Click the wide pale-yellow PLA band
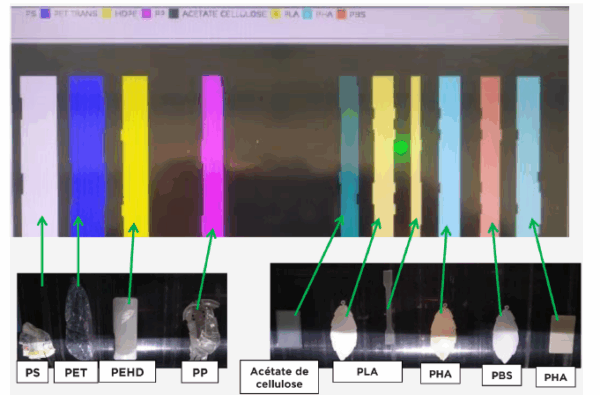The image size is (600, 395). [x=383, y=156]
